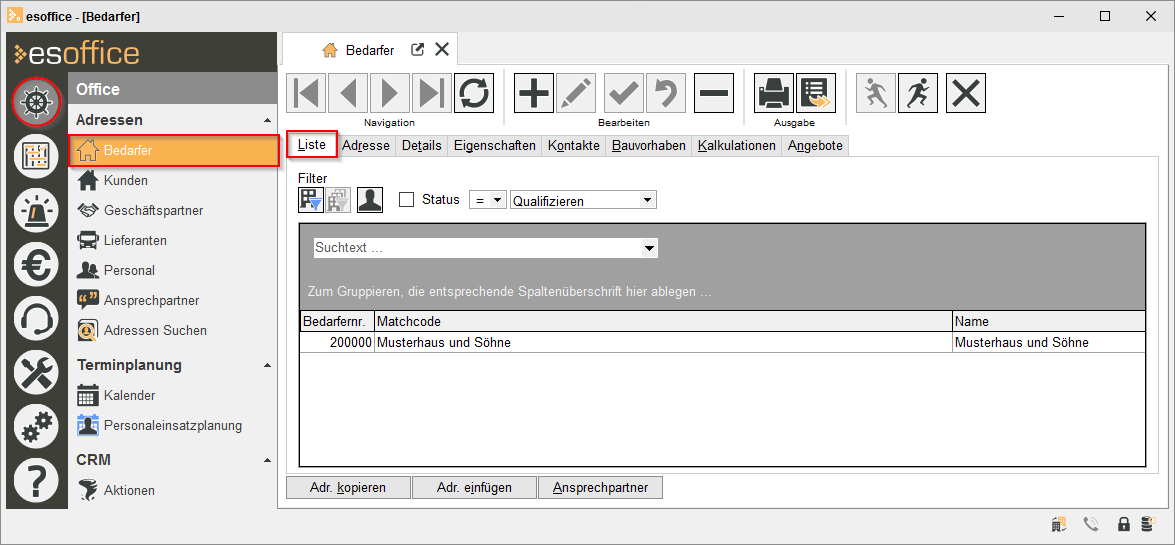Go to previous record arrow
The width and height of the screenshot is (1175, 545).
[x=348, y=94]
